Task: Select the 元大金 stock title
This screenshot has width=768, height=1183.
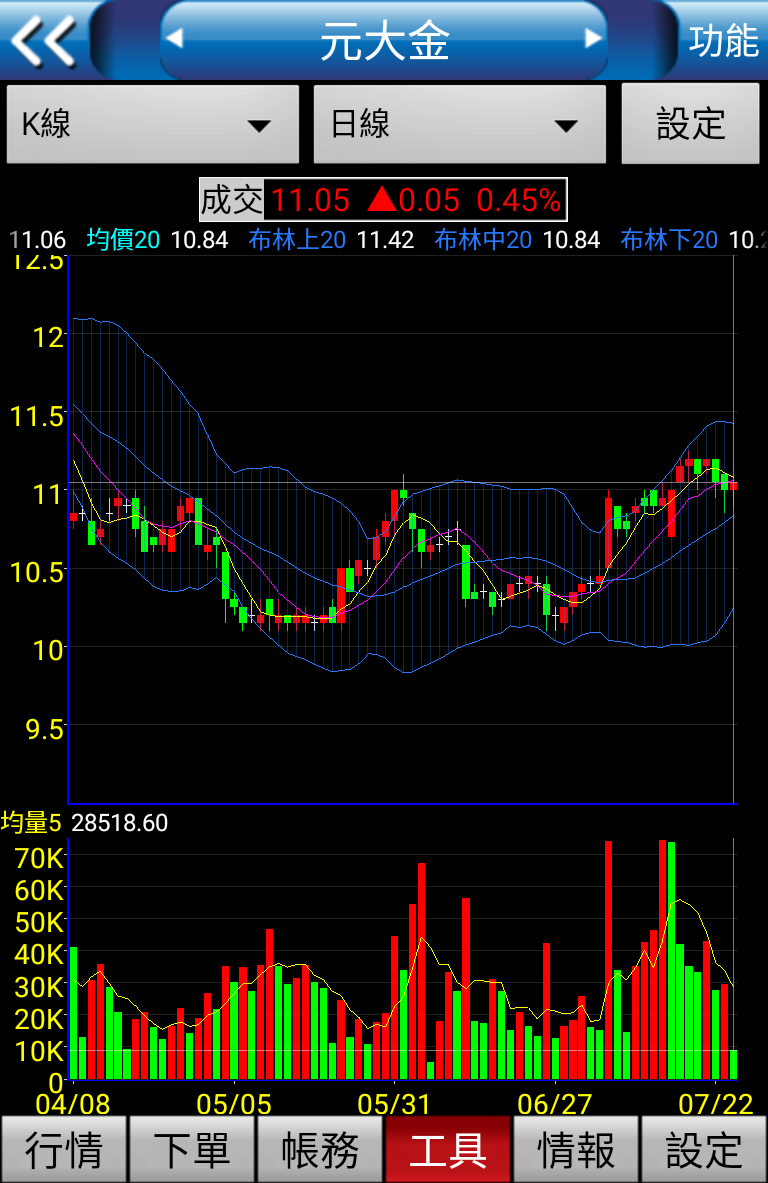Action: tap(385, 41)
